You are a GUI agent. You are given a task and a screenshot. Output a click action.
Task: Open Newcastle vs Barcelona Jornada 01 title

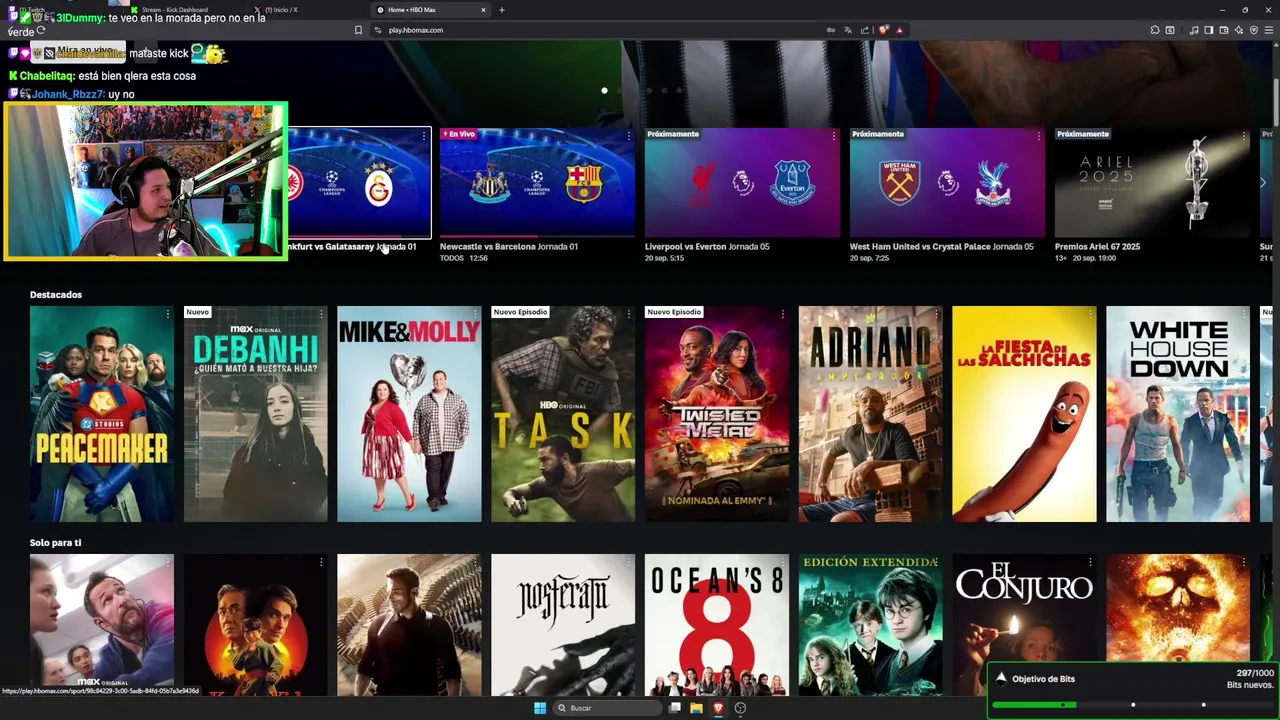509,246
